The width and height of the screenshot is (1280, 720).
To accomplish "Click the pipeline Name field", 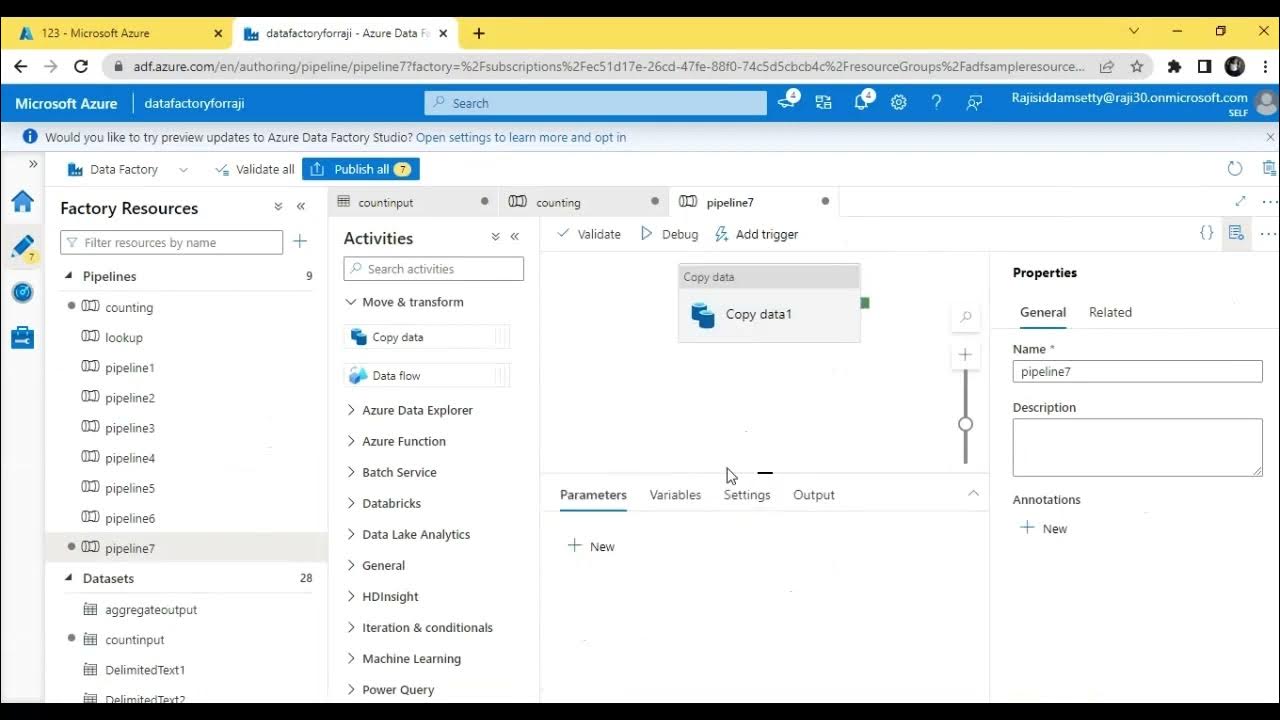I will click(x=1137, y=371).
